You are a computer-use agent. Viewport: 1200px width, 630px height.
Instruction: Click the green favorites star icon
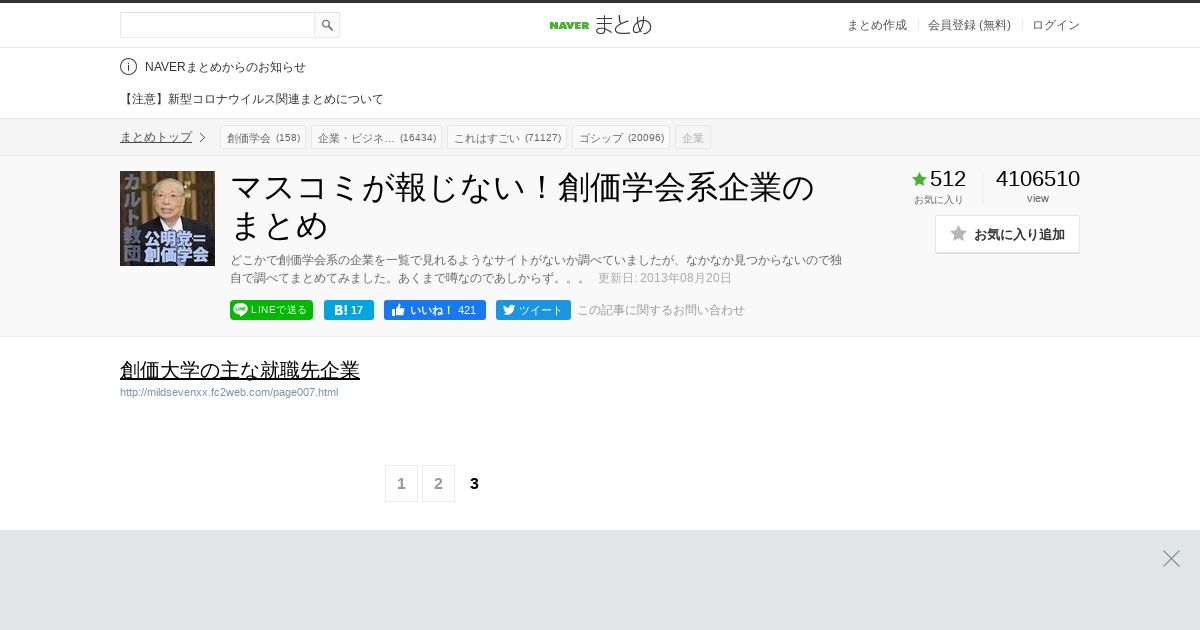[919, 179]
